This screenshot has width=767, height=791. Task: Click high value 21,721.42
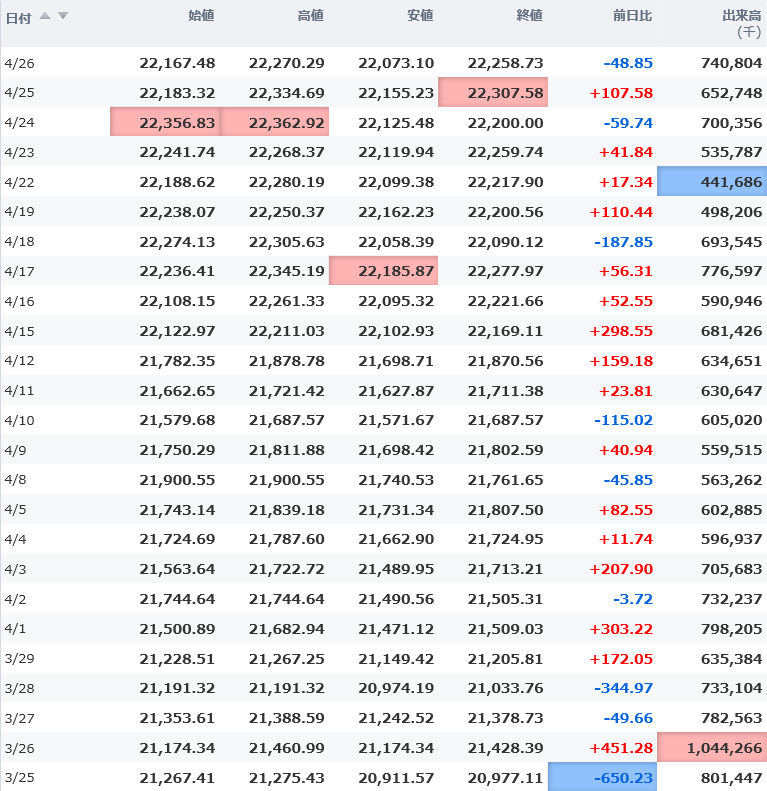coord(287,391)
